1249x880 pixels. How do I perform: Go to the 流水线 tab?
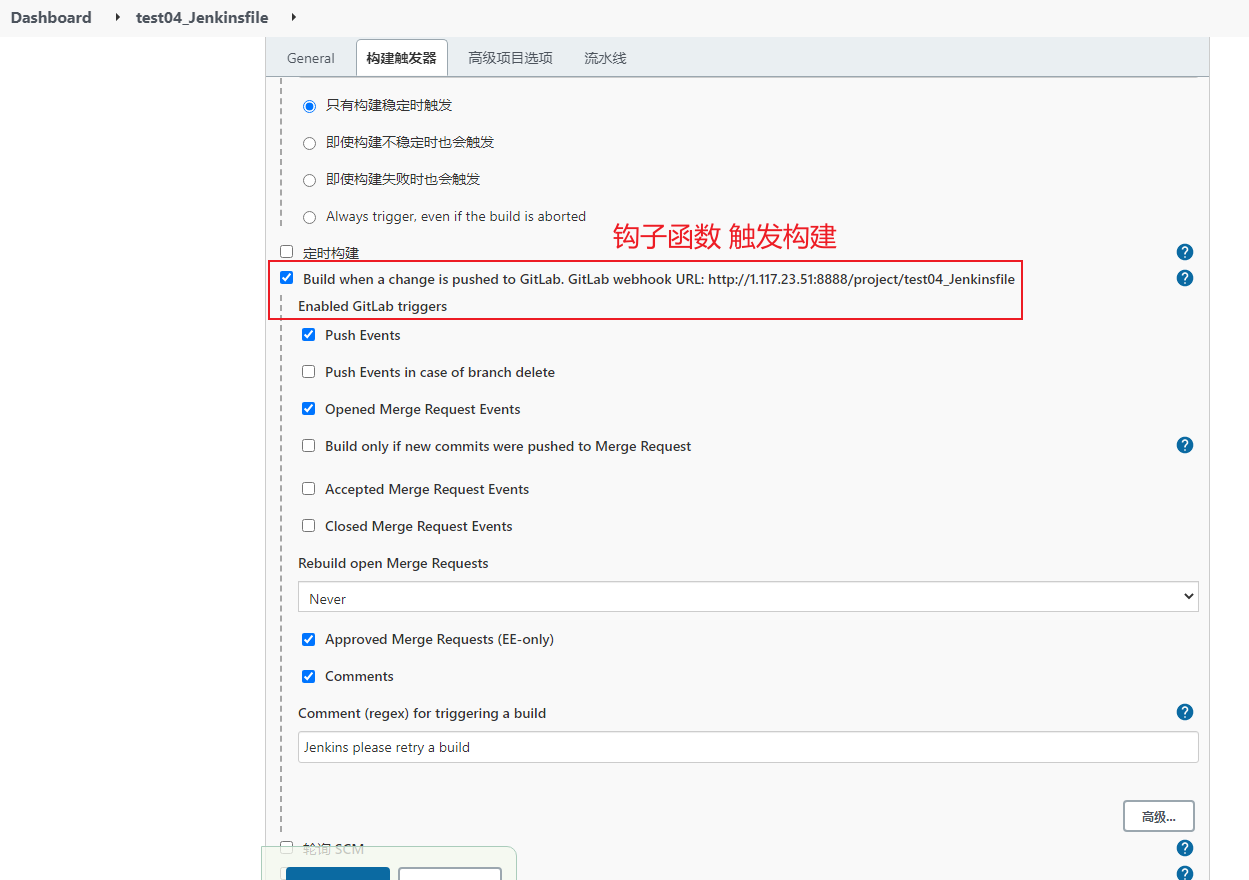tap(605, 58)
